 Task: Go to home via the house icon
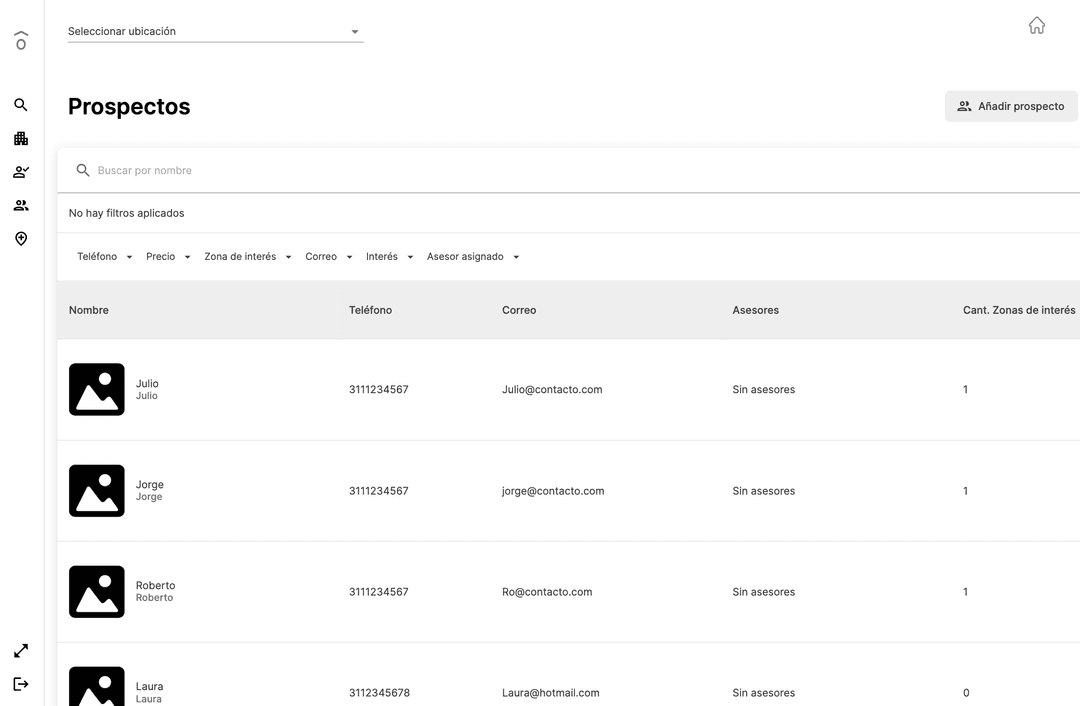pos(1037,26)
